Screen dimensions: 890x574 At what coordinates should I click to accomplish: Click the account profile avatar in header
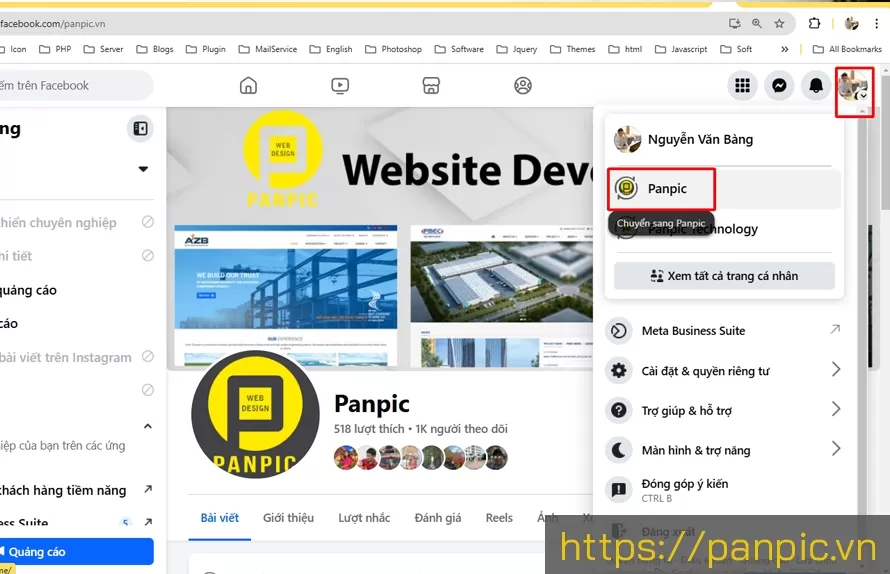[x=853, y=86]
